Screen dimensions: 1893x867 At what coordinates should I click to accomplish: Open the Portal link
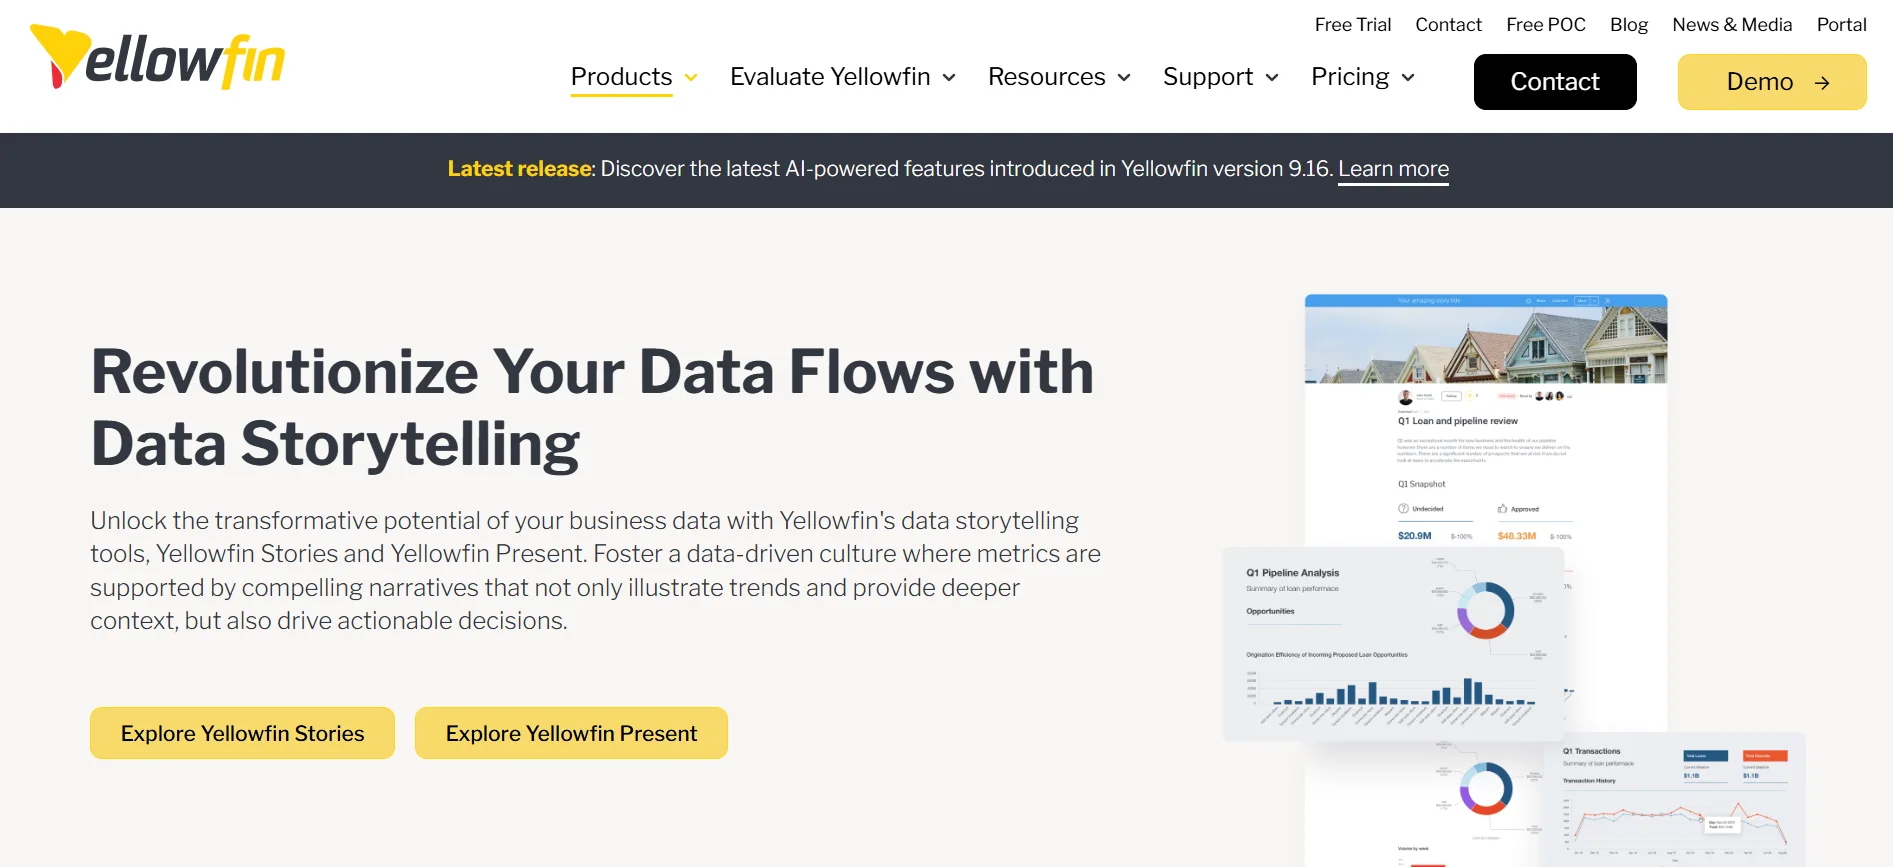(x=1841, y=24)
